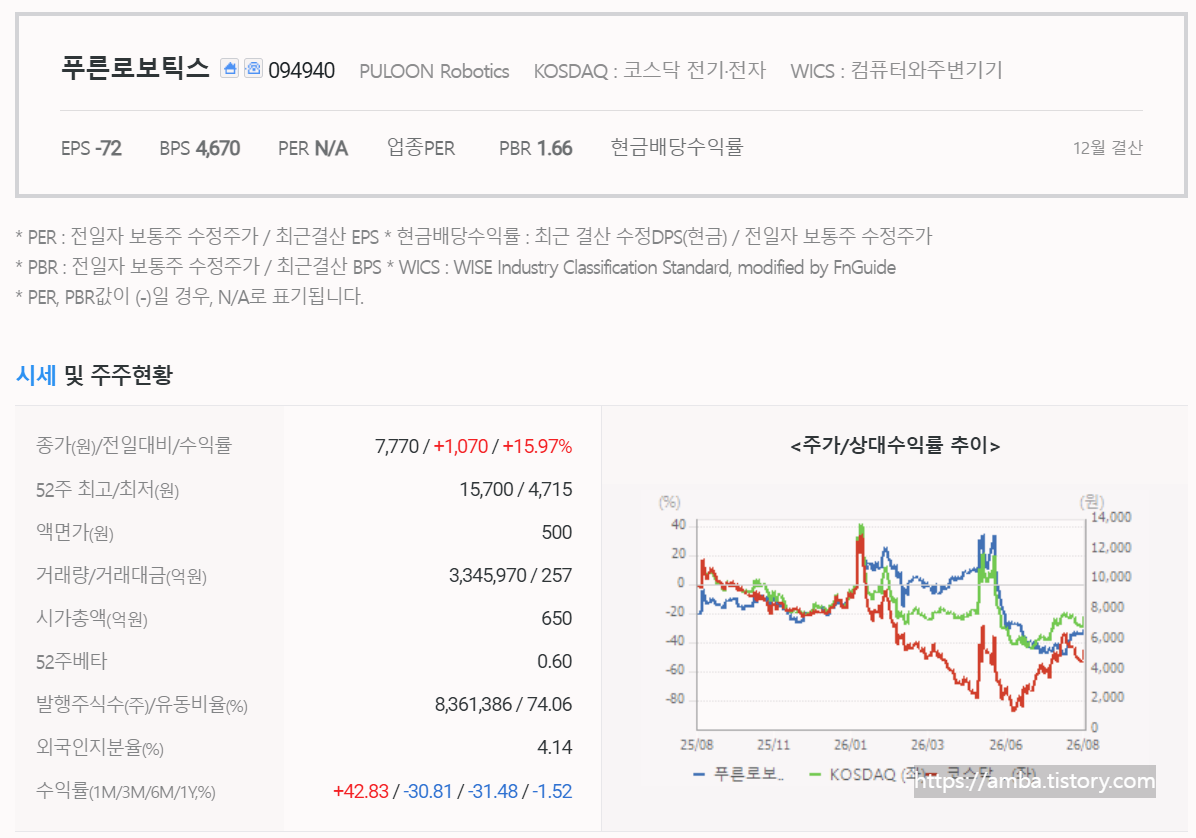Click the 52주베타 row label
Image resolution: width=1196 pixels, height=838 pixels.
71,661
